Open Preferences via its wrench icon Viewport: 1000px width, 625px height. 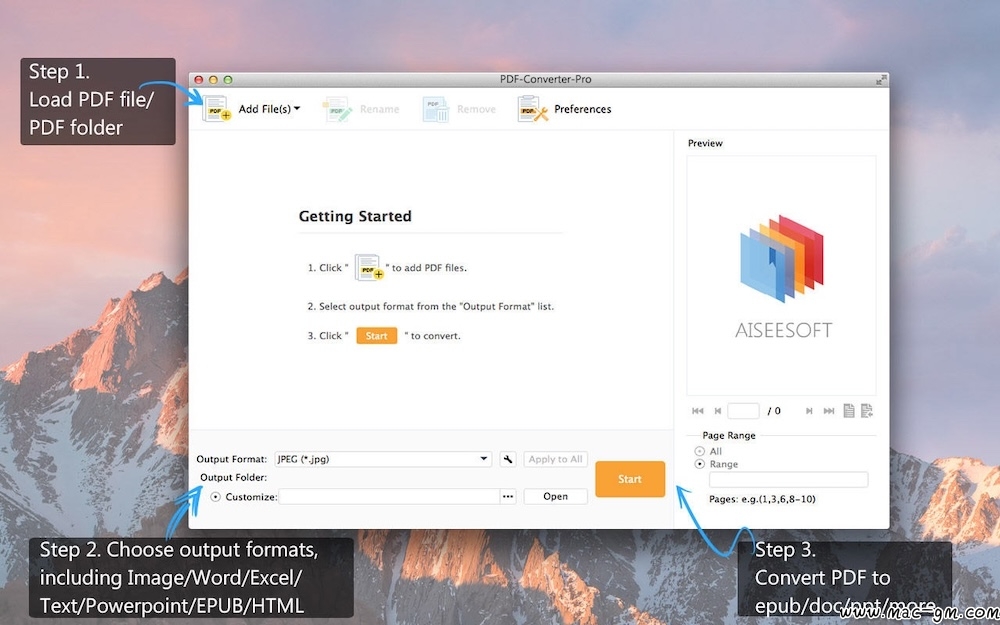[533, 109]
